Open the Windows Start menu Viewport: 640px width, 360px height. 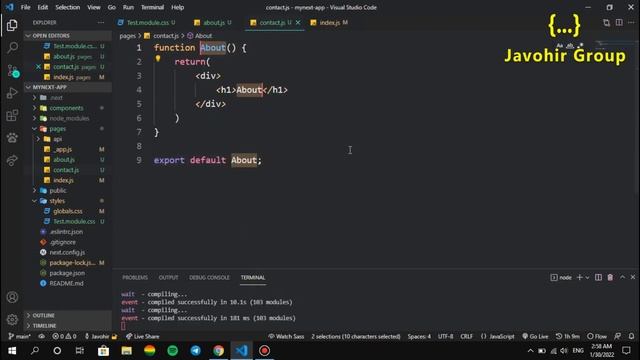[12, 351]
